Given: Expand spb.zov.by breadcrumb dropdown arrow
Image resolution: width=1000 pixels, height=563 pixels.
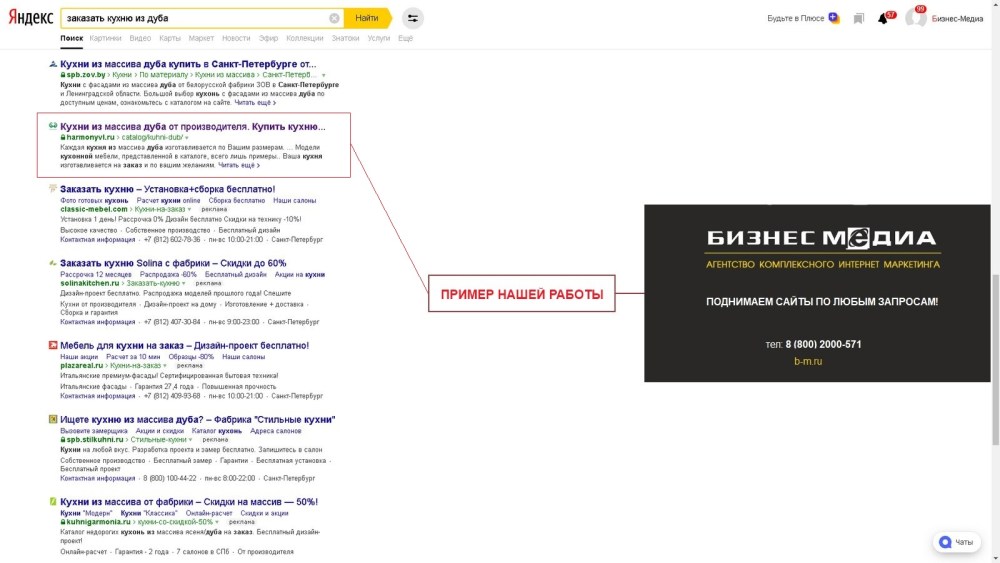Looking at the screenshot, I should point(323,75).
